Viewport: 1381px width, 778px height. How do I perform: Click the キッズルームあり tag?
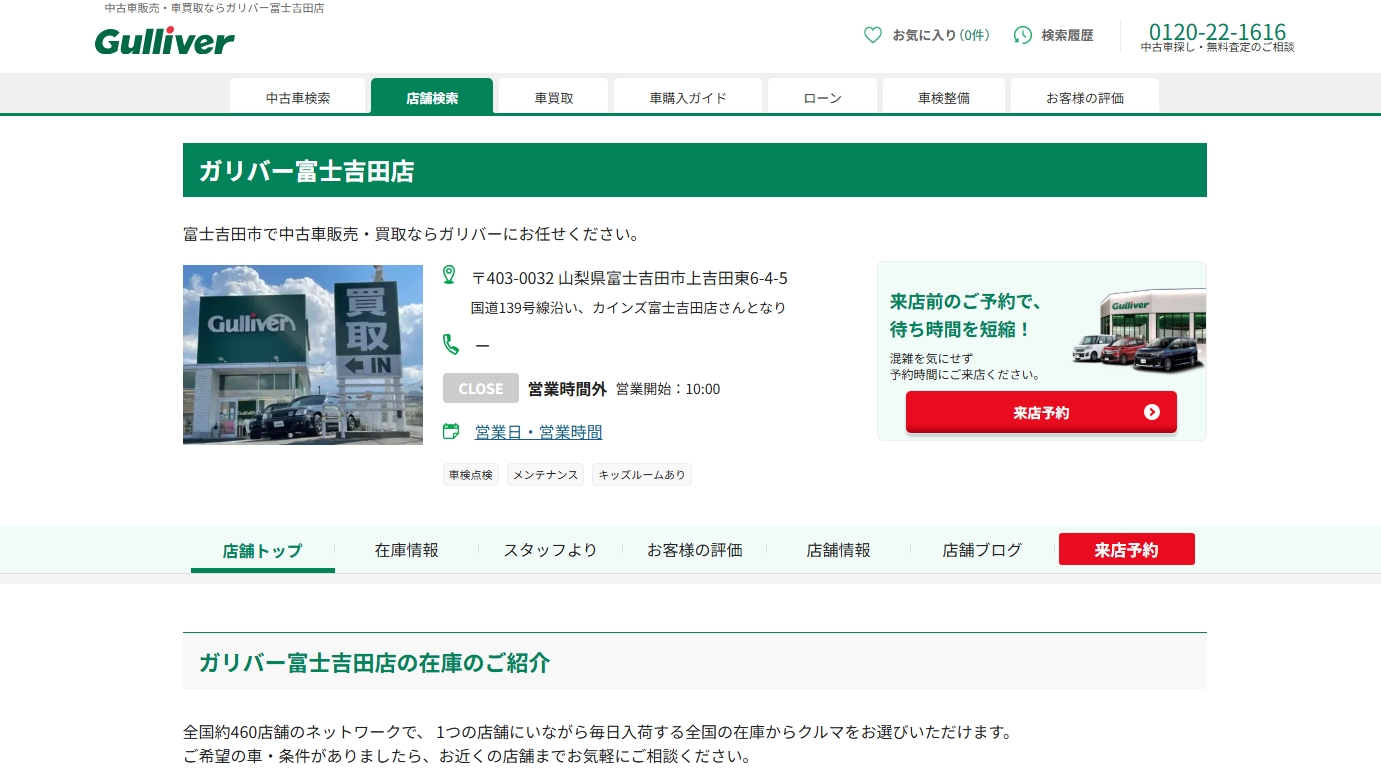tap(641, 475)
